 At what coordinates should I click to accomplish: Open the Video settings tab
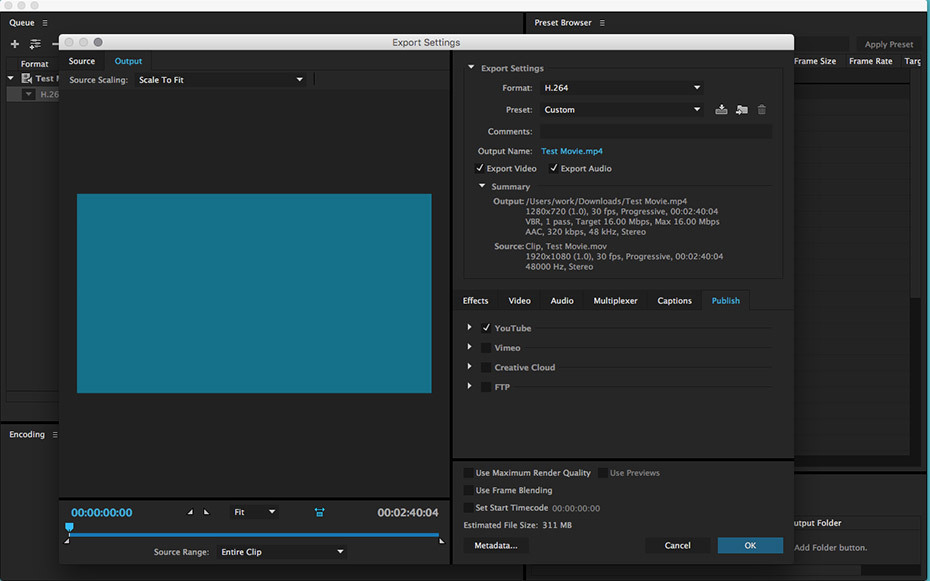[x=519, y=301]
